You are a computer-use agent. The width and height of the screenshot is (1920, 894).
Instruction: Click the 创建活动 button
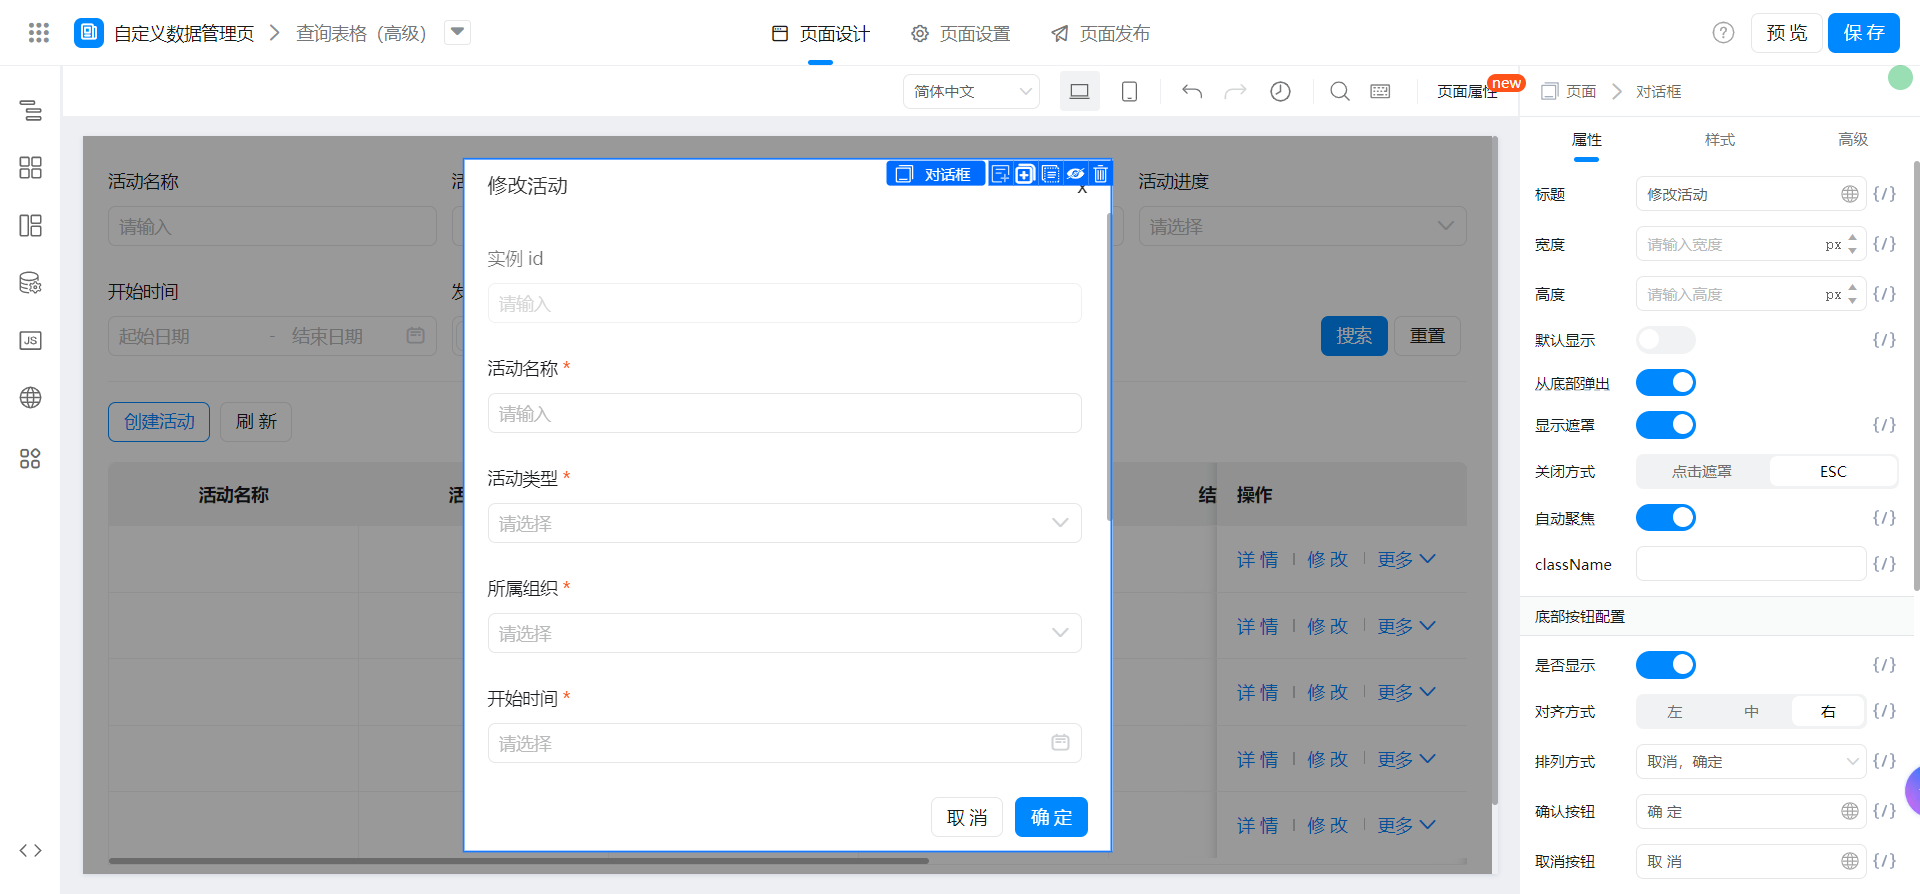pos(159,422)
